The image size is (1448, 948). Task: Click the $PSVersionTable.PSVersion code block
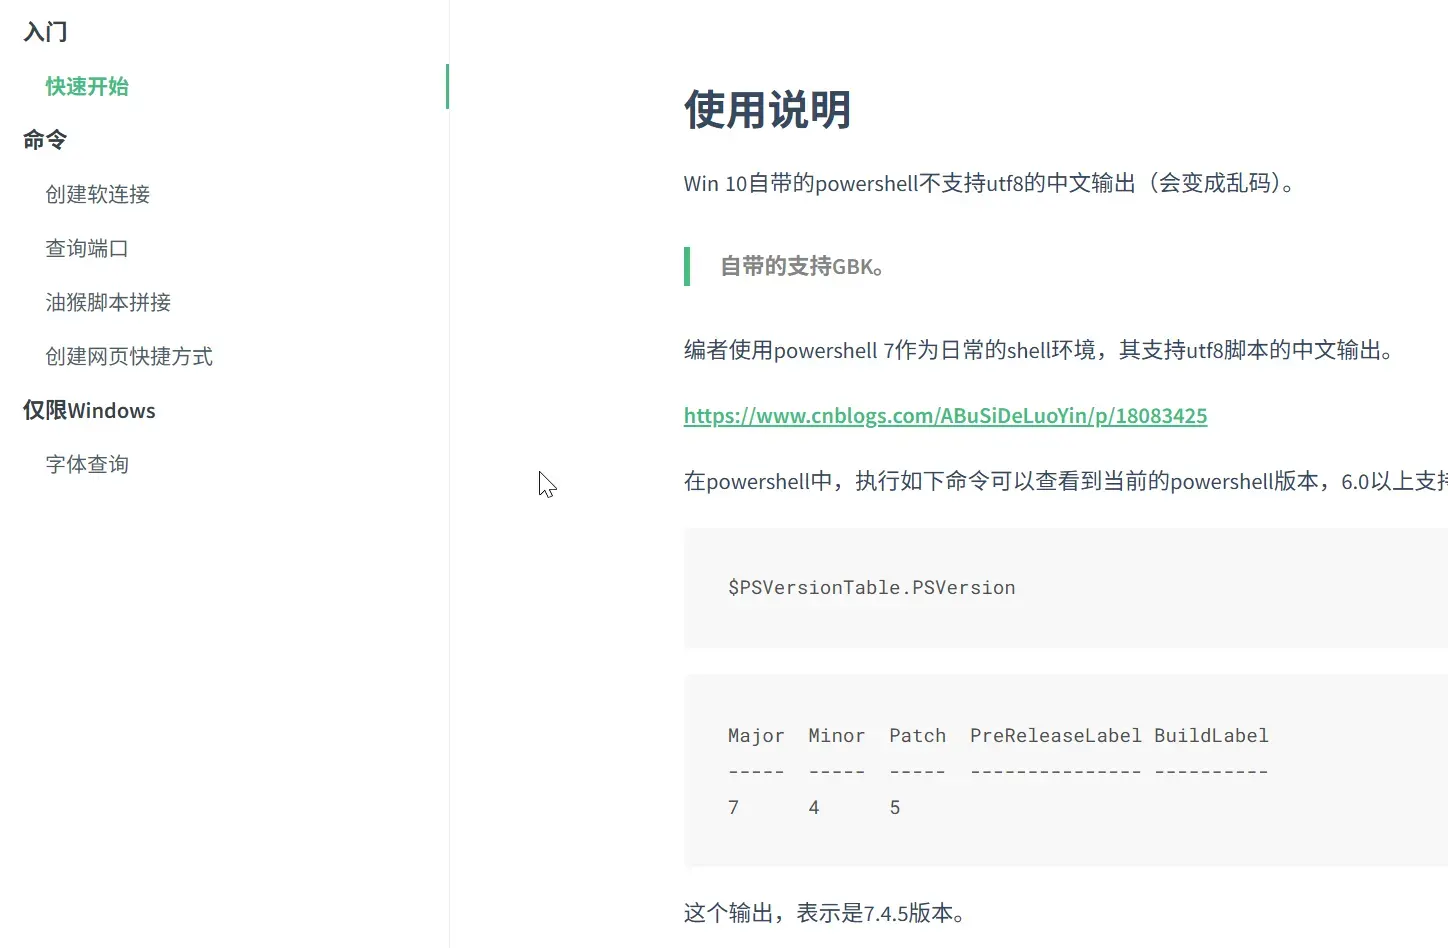click(x=1066, y=588)
